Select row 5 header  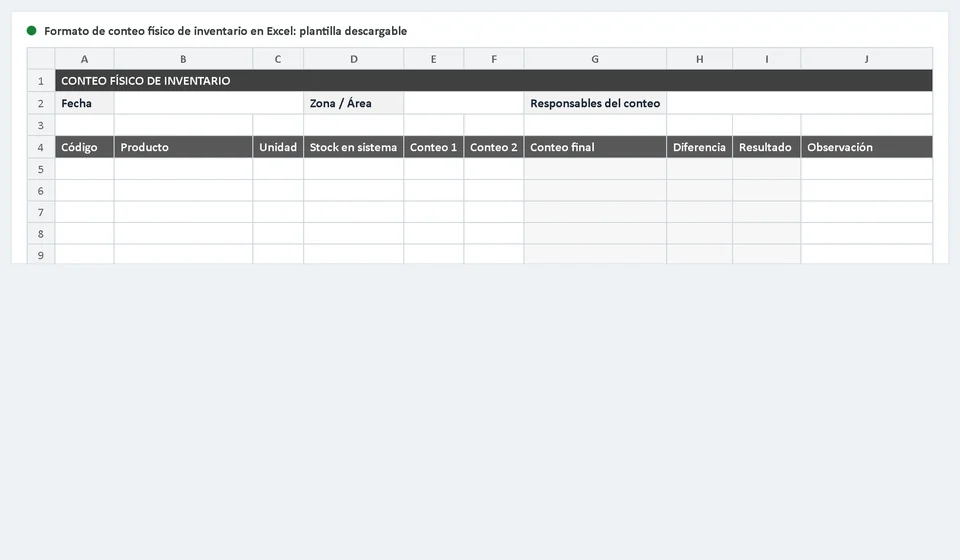coord(41,169)
